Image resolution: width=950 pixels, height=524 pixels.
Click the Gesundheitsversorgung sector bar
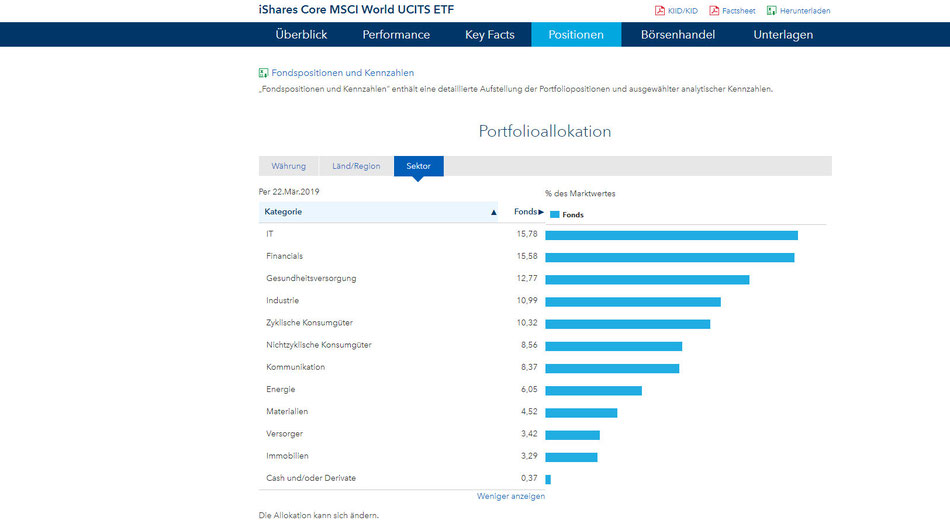click(x=647, y=280)
